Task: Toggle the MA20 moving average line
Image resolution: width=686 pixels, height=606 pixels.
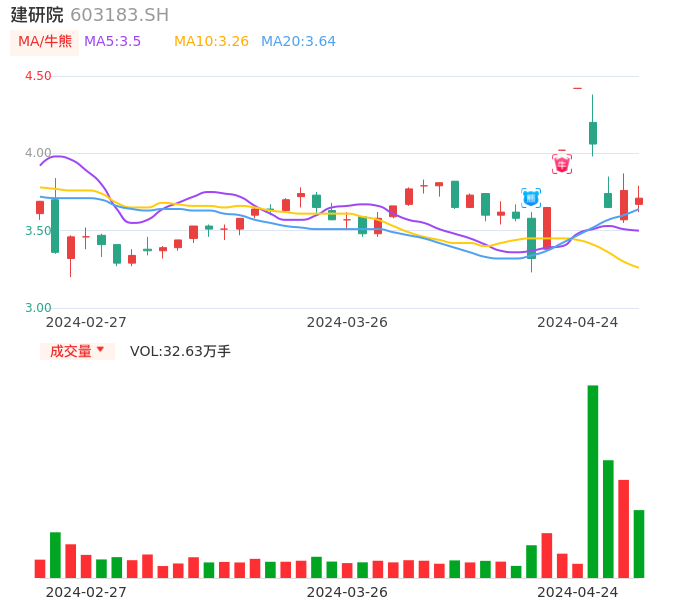Action: coord(298,41)
